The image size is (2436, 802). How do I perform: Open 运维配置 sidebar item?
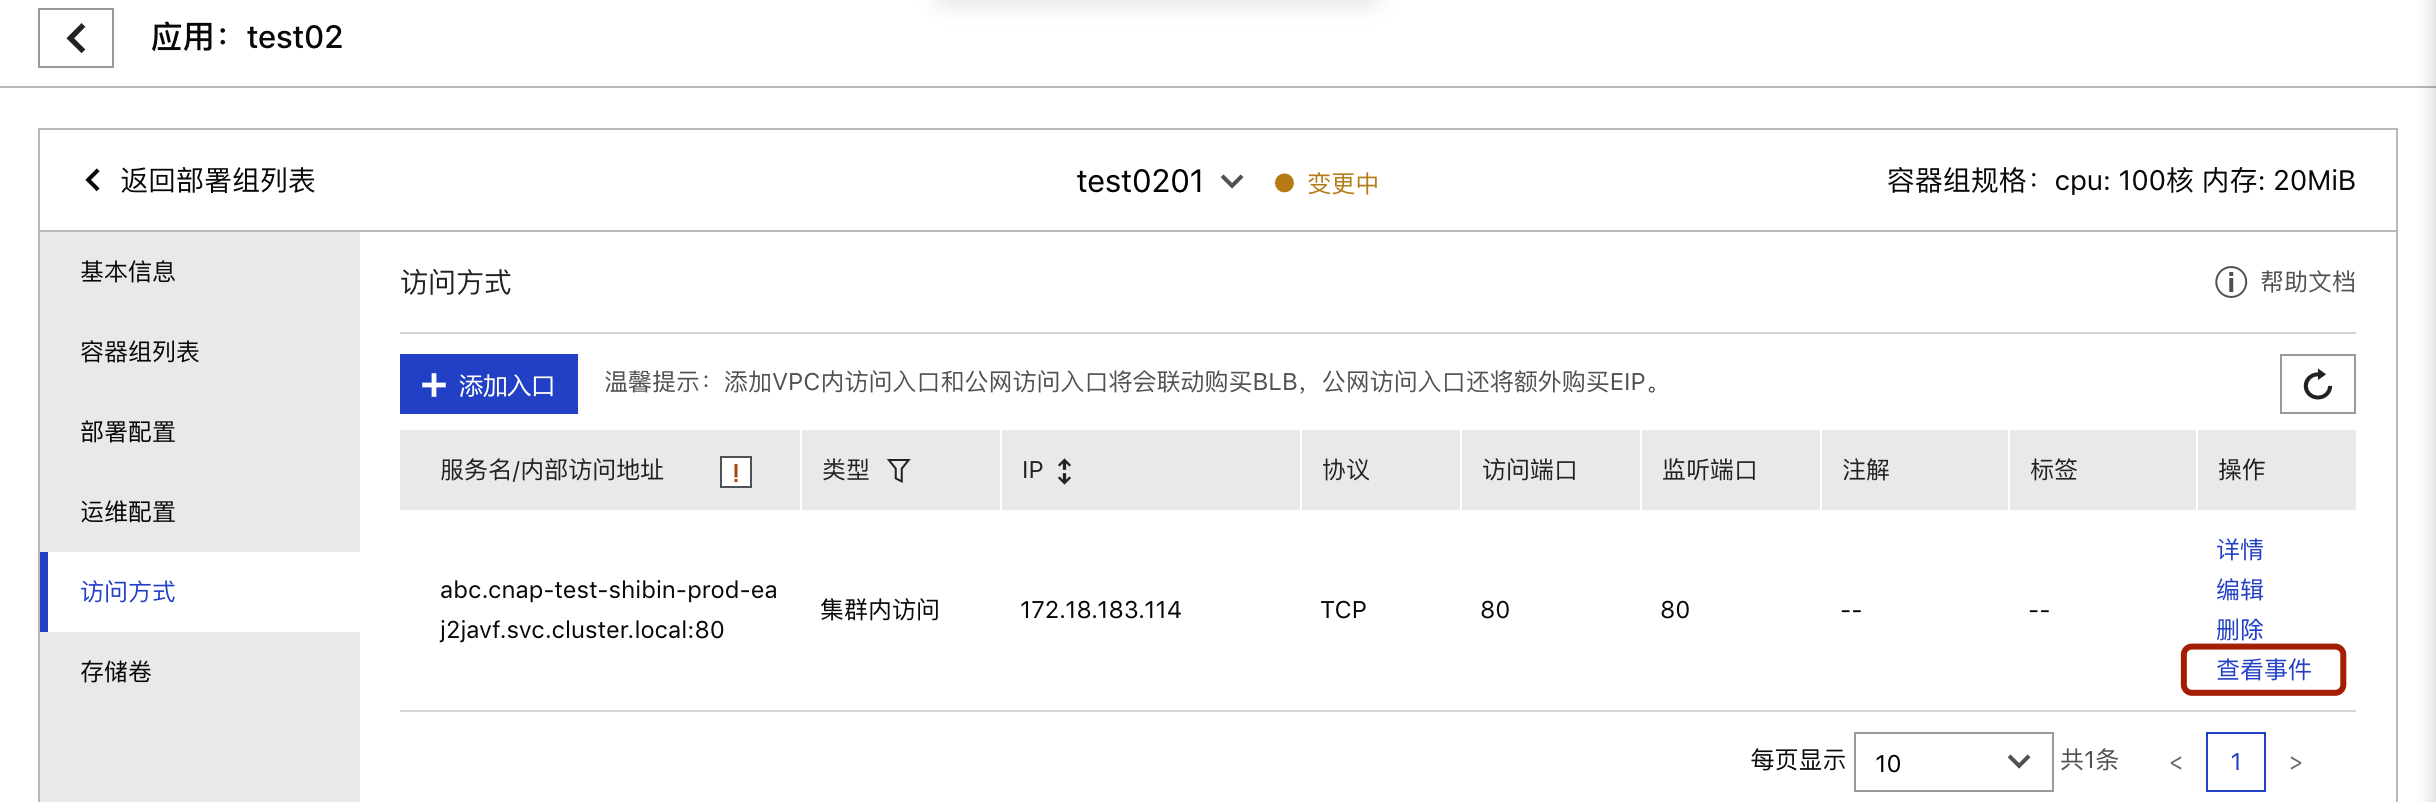128,512
